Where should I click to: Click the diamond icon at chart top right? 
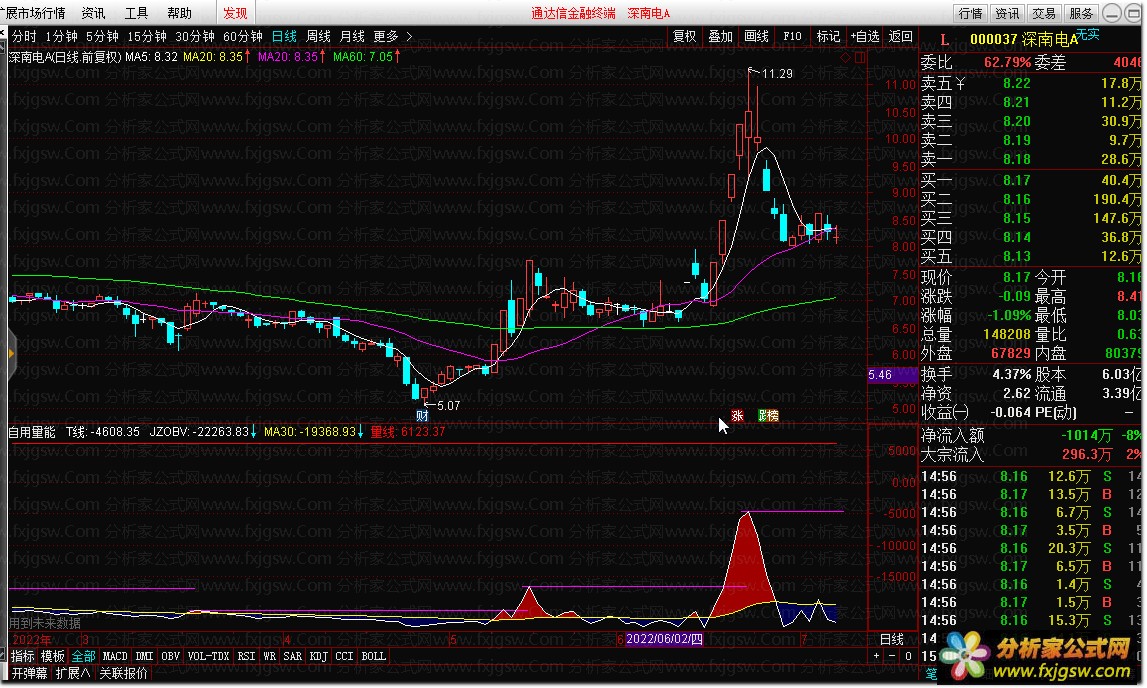click(x=846, y=57)
